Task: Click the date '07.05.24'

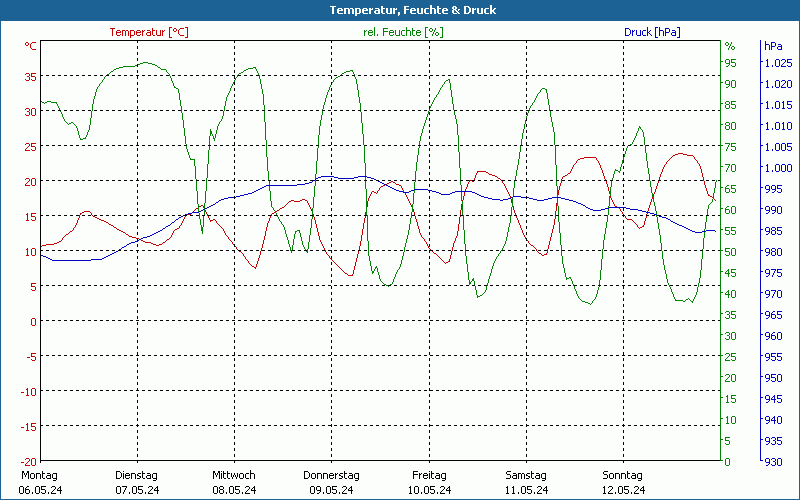Action: coord(137,490)
